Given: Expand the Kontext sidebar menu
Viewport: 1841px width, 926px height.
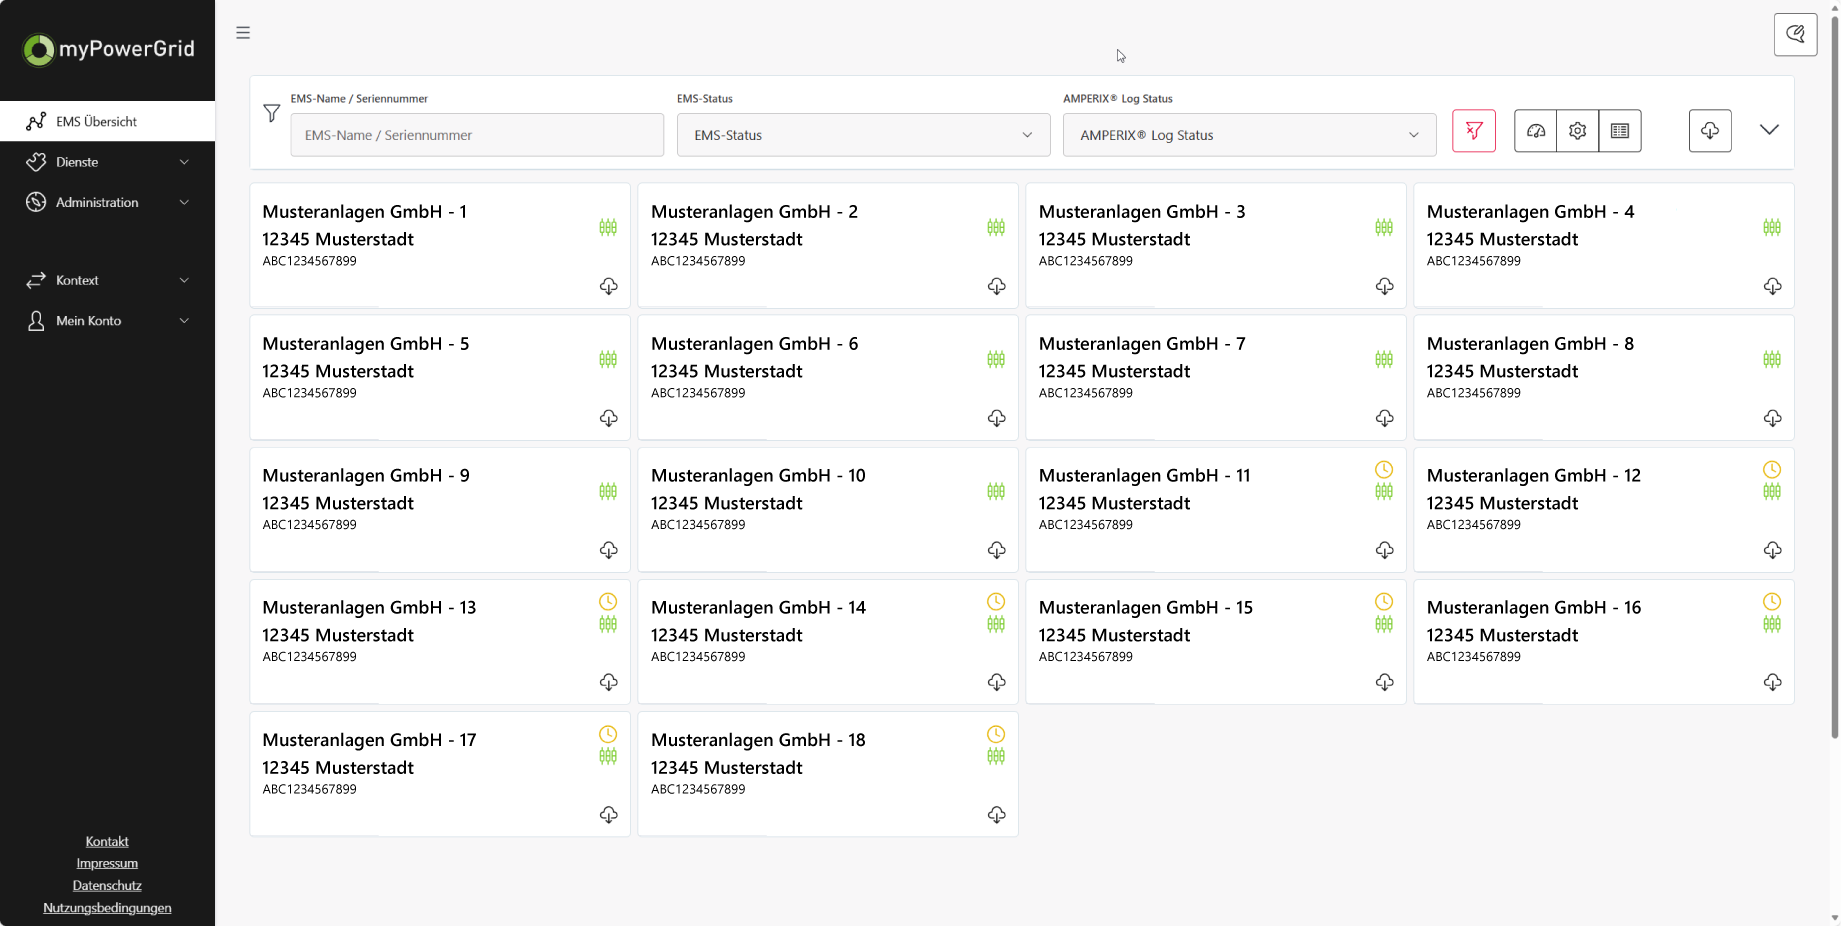Looking at the screenshot, I should click(x=107, y=280).
